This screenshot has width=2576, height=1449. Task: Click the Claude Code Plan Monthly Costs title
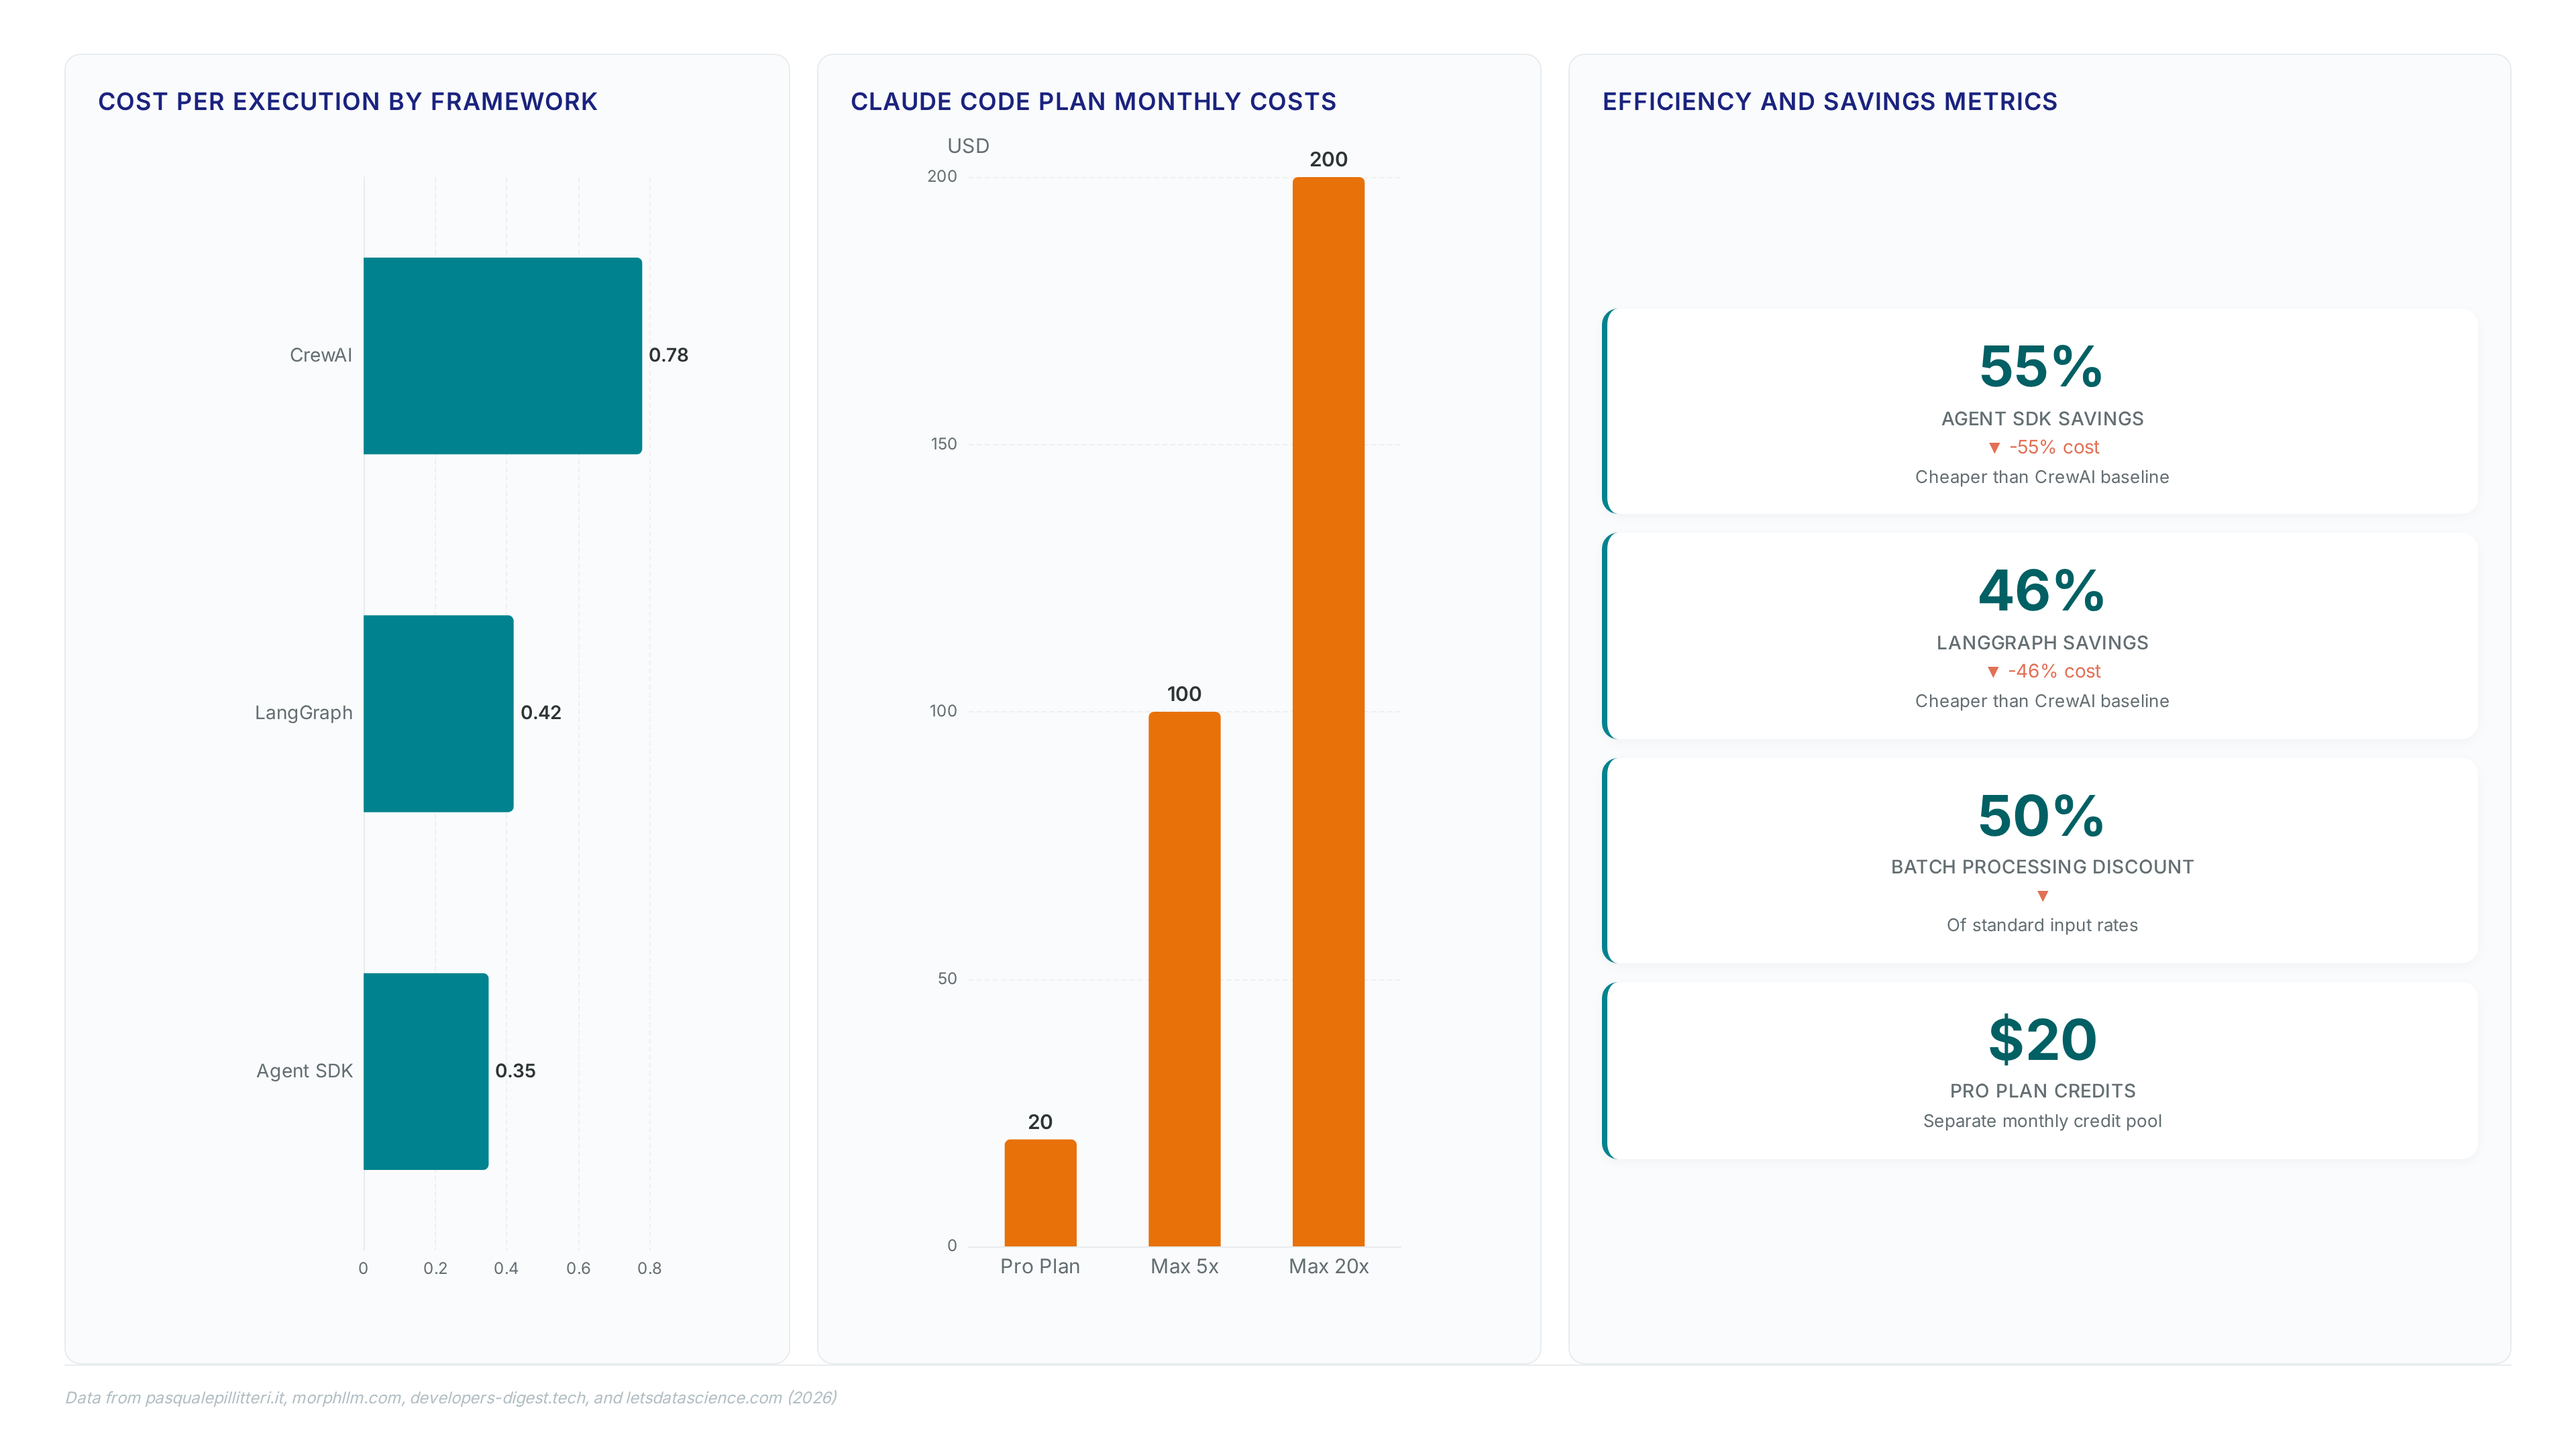pyautogui.click(x=1094, y=102)
